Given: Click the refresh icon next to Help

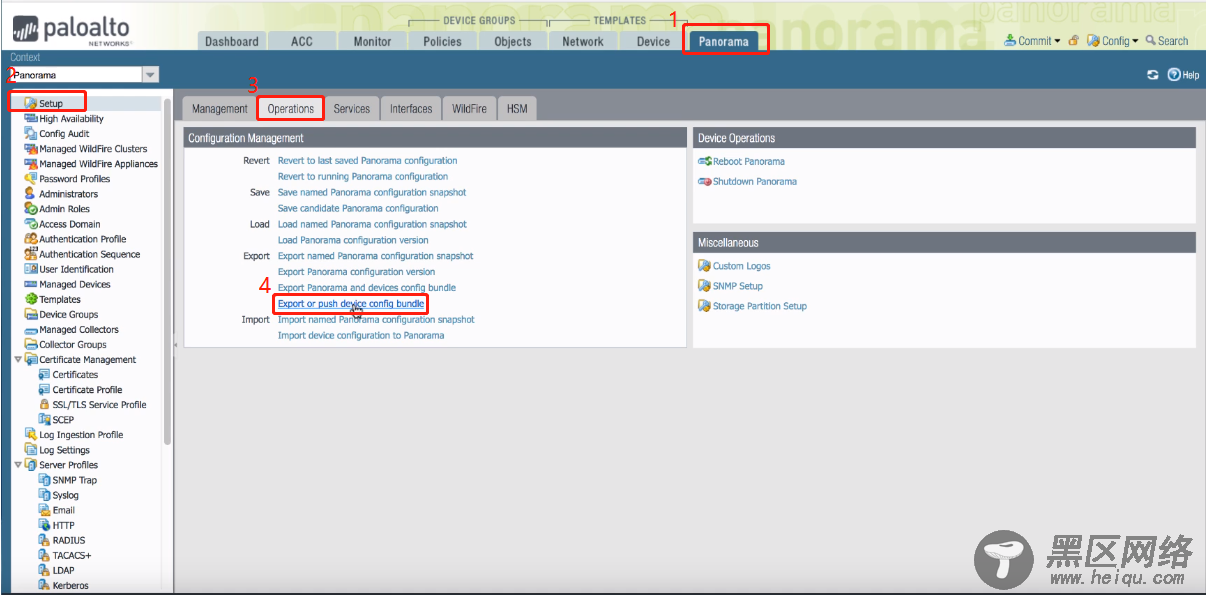Looking at the screenshot, I should [1153, 75].
